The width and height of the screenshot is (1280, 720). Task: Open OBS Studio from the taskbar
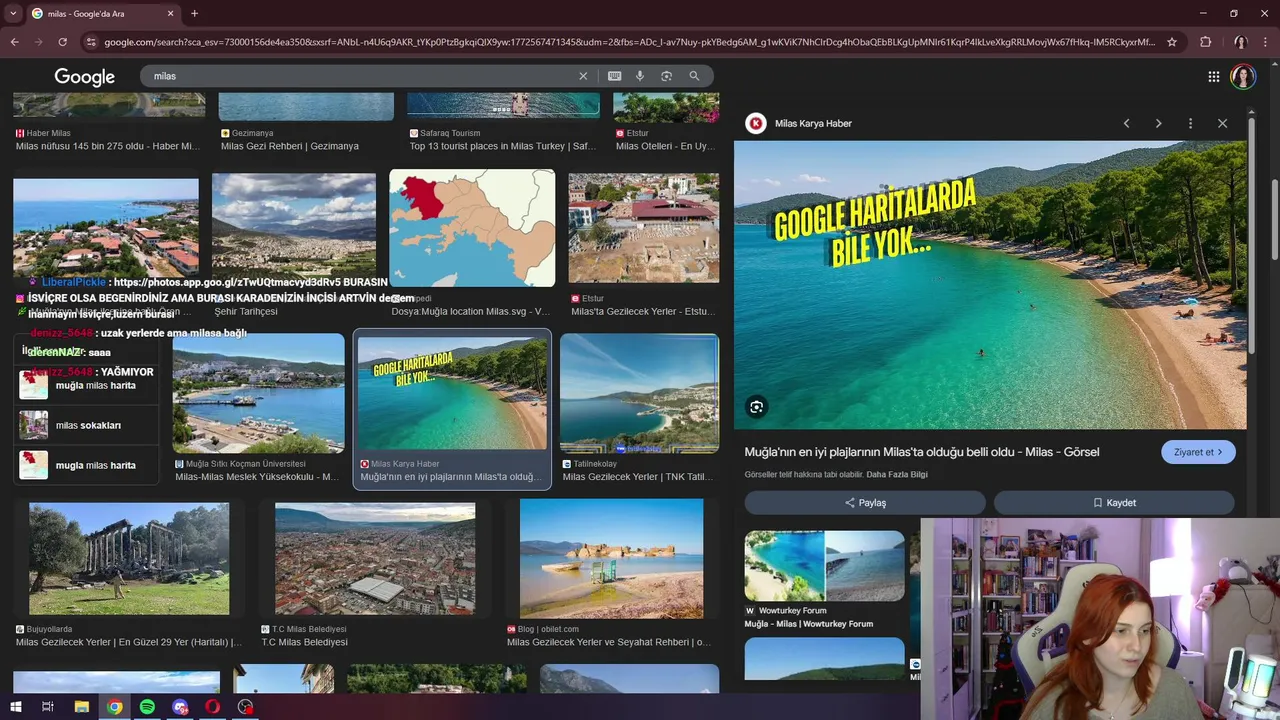pyautogui.click(x=246, y=707)
